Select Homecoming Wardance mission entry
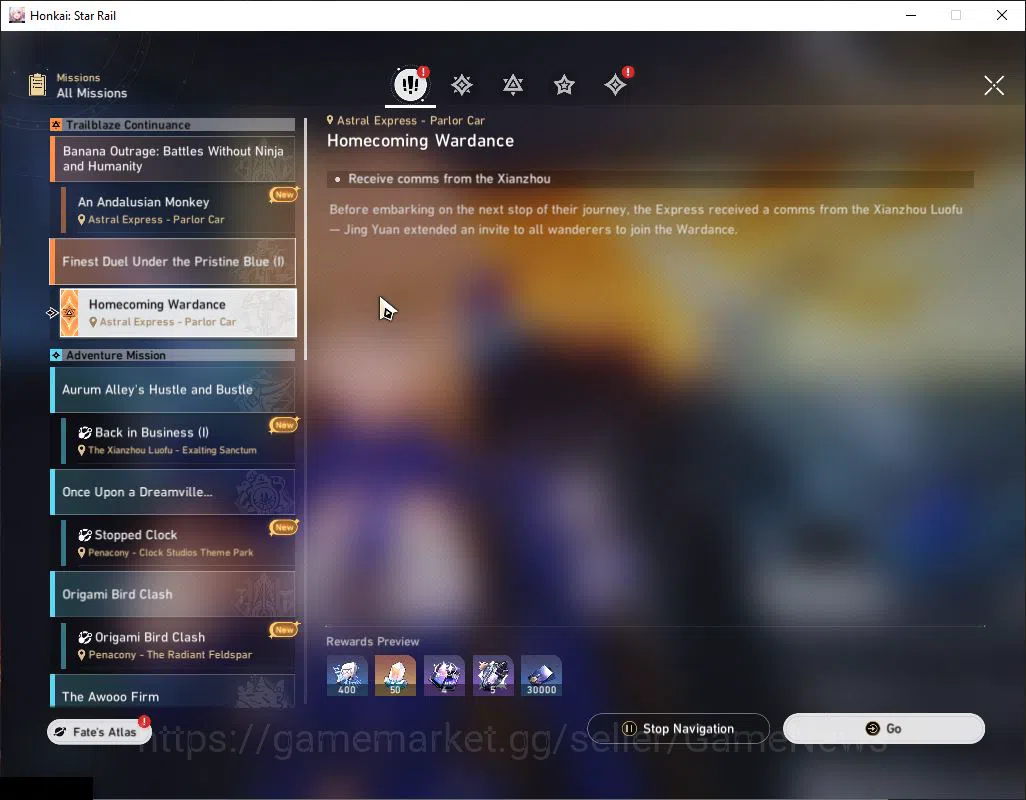The height and width of the screenshot is (800, 1026). tap(178, 313)
